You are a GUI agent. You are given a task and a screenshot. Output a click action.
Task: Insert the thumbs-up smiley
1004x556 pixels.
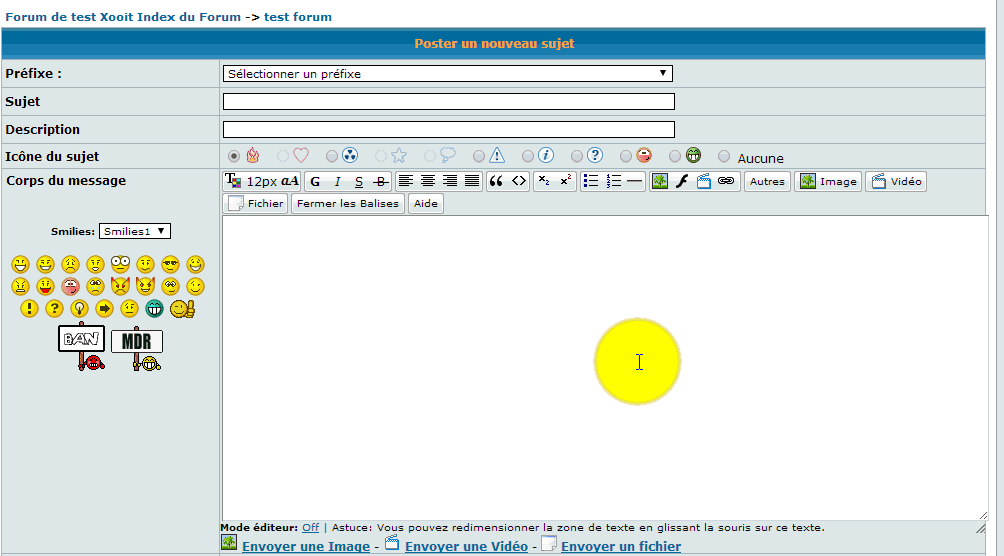(x=182, y=309)
